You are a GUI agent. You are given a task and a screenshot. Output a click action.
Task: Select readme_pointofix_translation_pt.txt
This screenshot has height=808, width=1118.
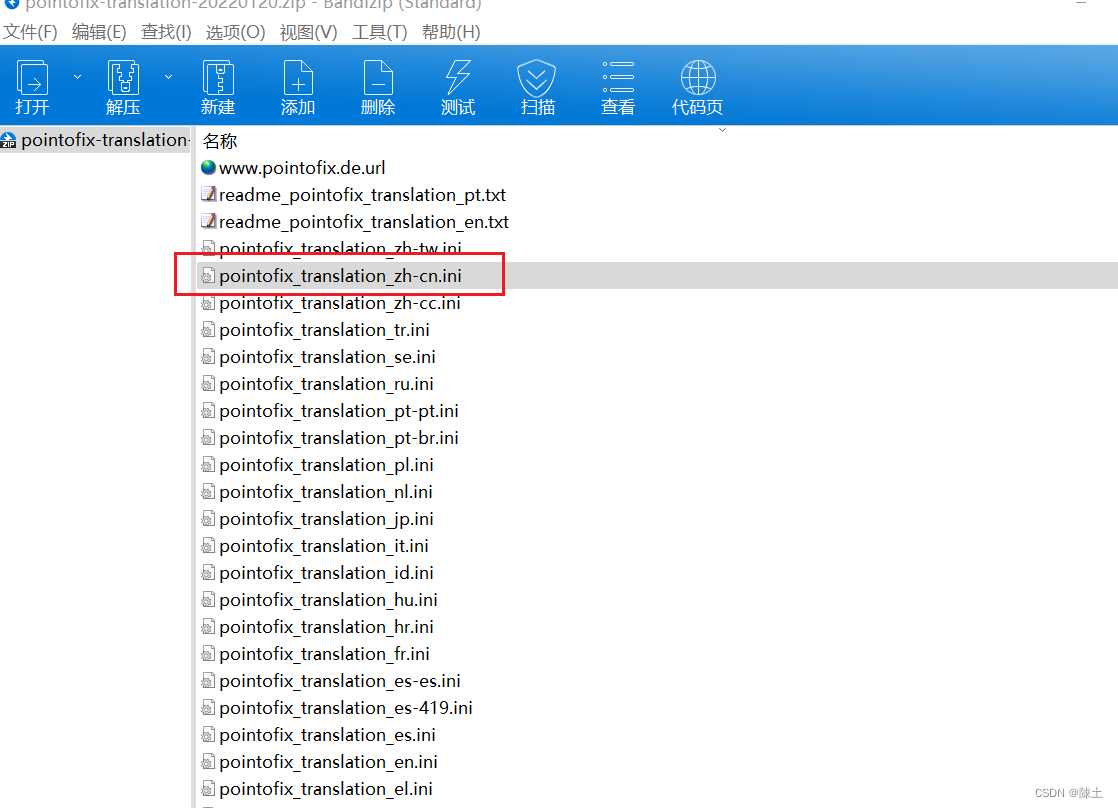coord(362,195)
